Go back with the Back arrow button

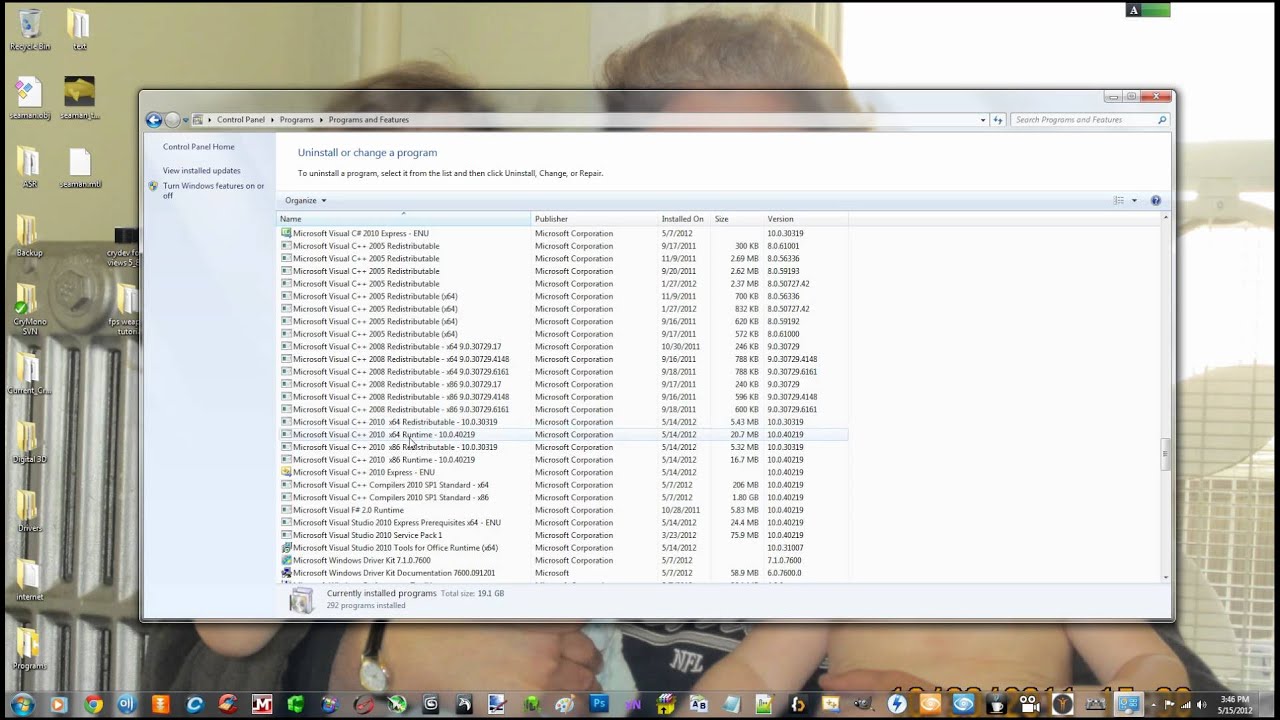point(154,120)
